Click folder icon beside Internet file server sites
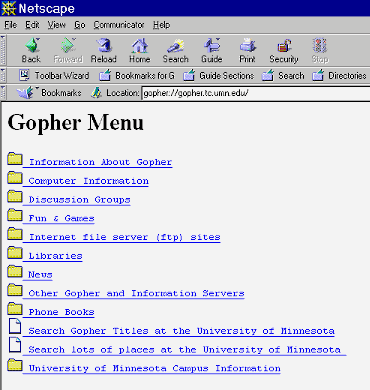The image size is (370, 390). [x=15, y=234]
